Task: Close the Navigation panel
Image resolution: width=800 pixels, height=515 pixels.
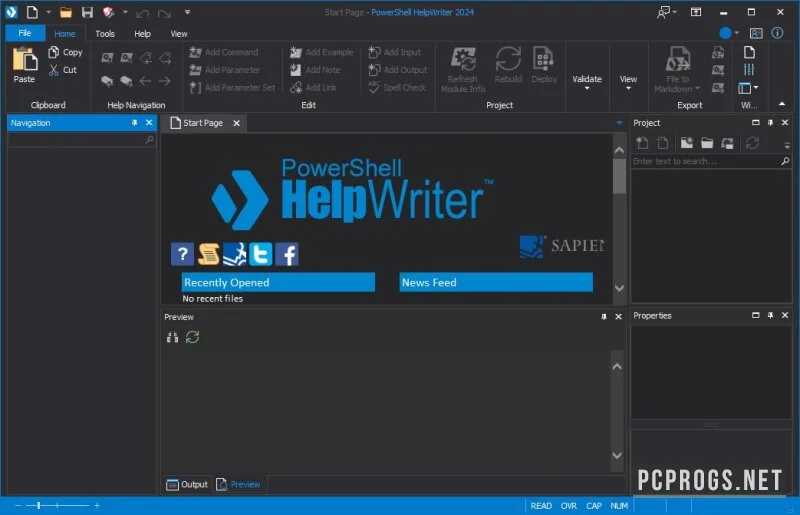Action: (149, 122)
